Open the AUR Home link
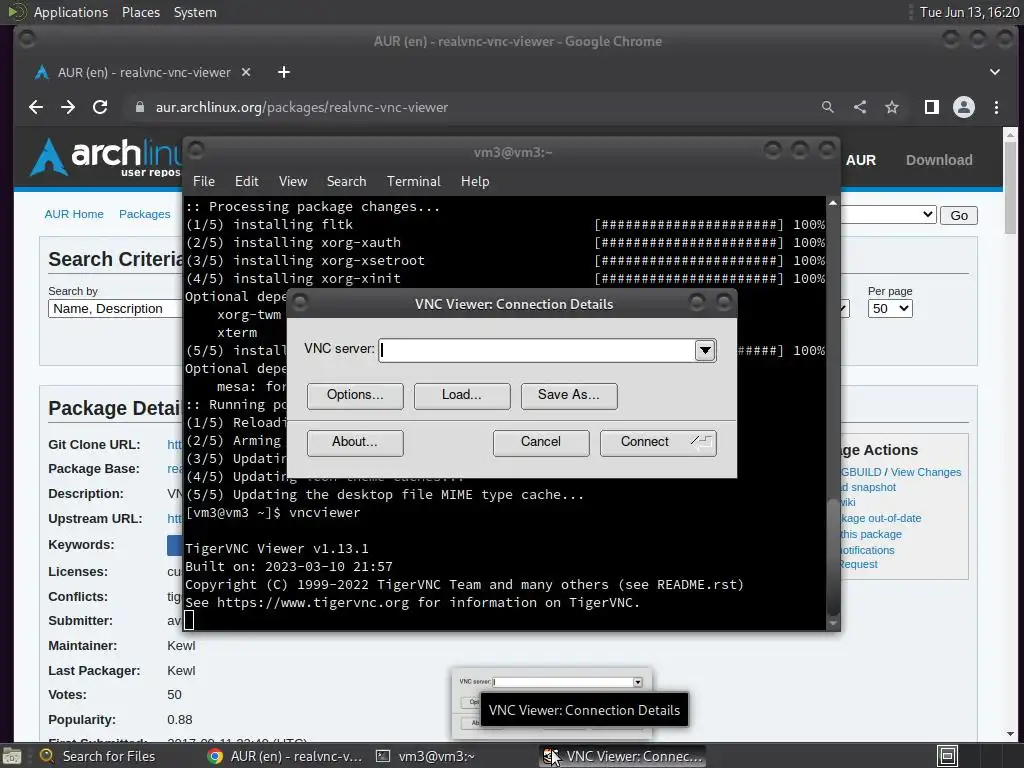The width and height of the screenshot is (1024, 768). coord(74,214)
